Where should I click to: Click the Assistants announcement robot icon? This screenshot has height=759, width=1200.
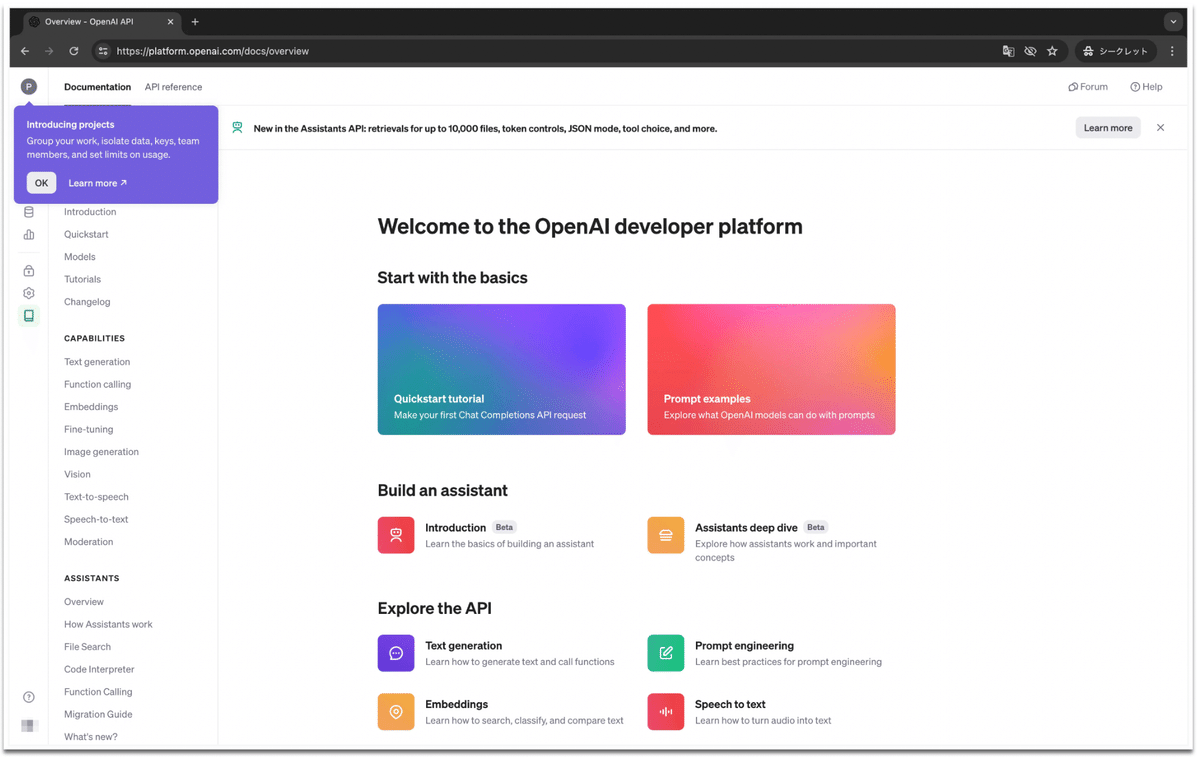237,128
